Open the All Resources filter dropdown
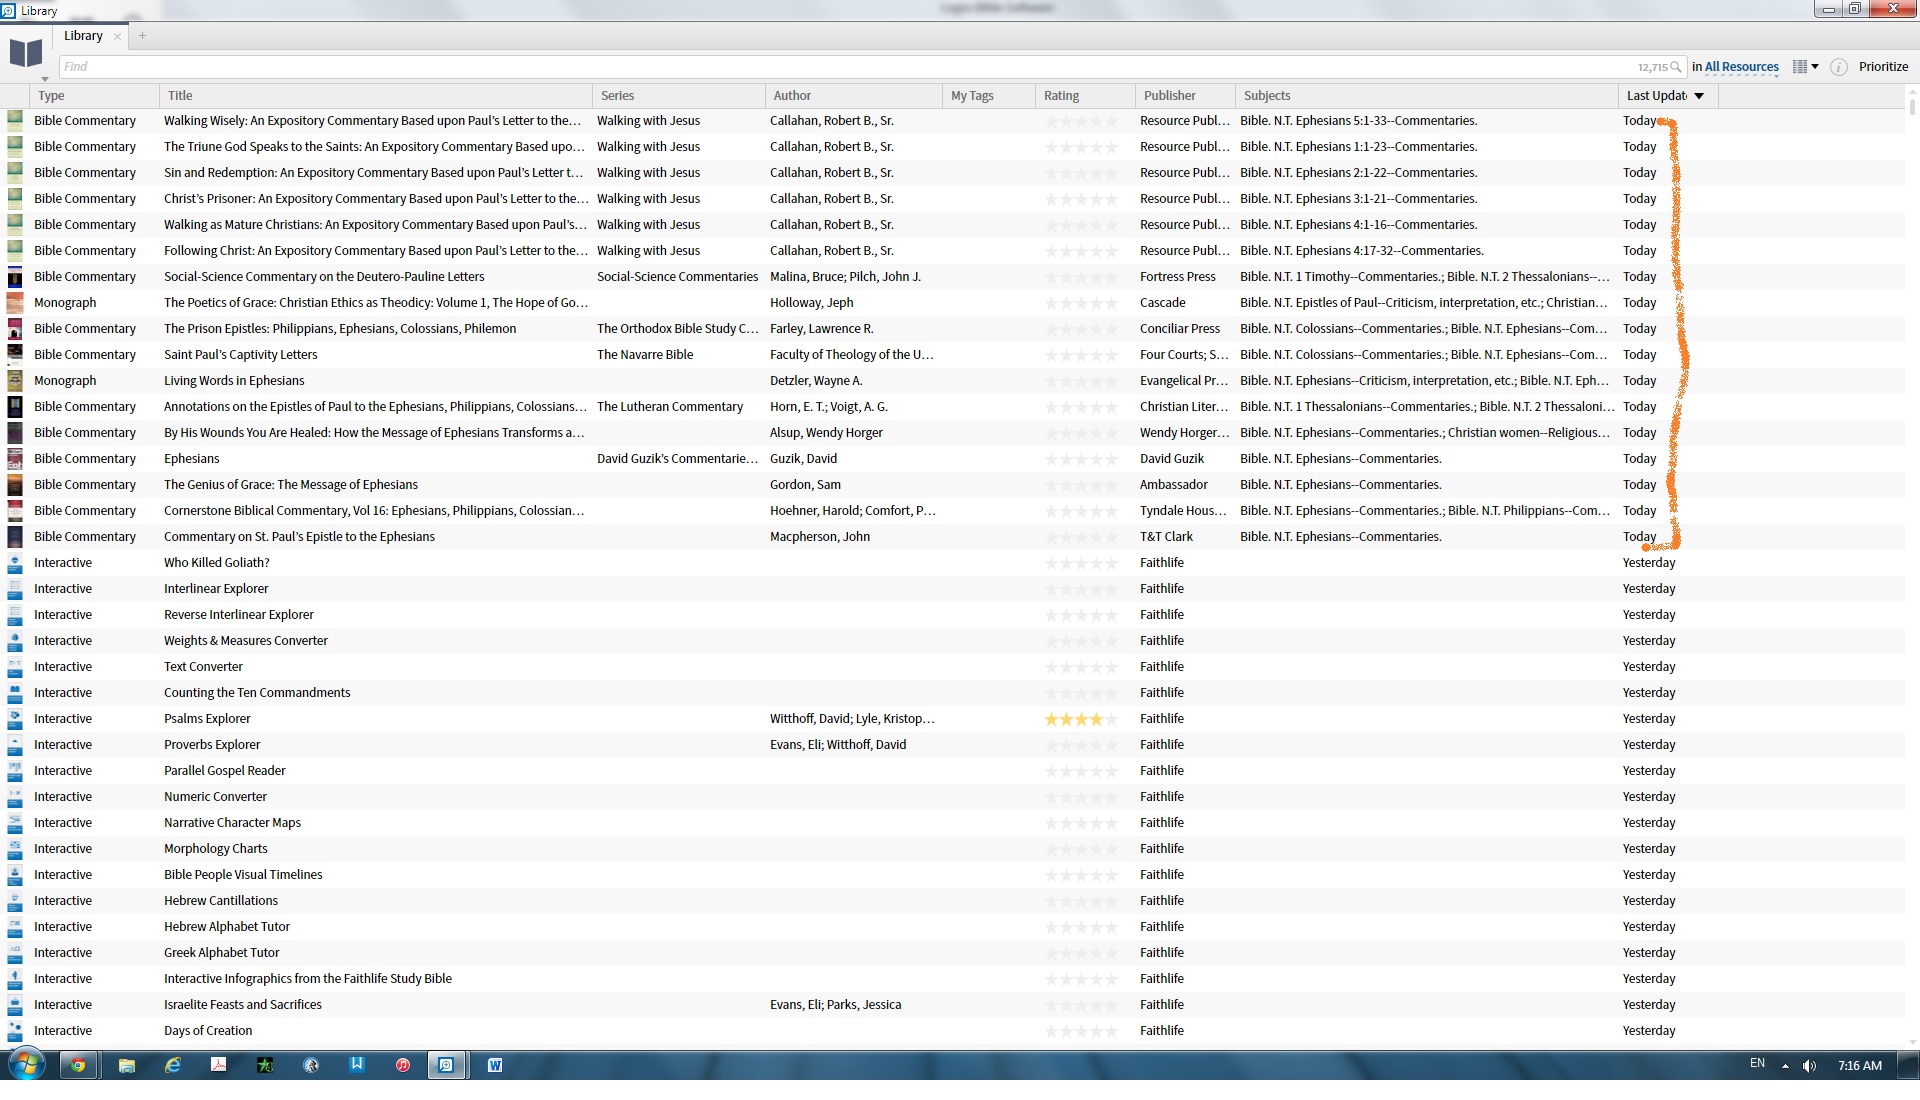The width and height of the screenshot is (1920, 1100). click(x=1741, y=67)
